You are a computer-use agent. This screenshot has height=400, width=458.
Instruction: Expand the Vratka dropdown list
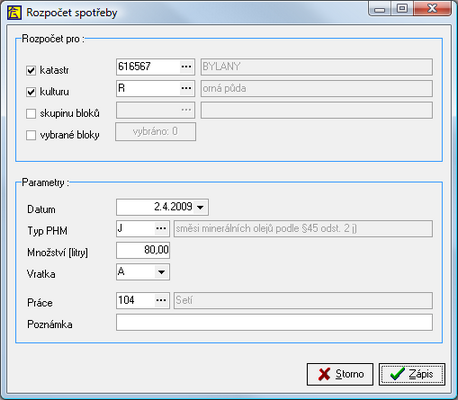tap(161, 272)
